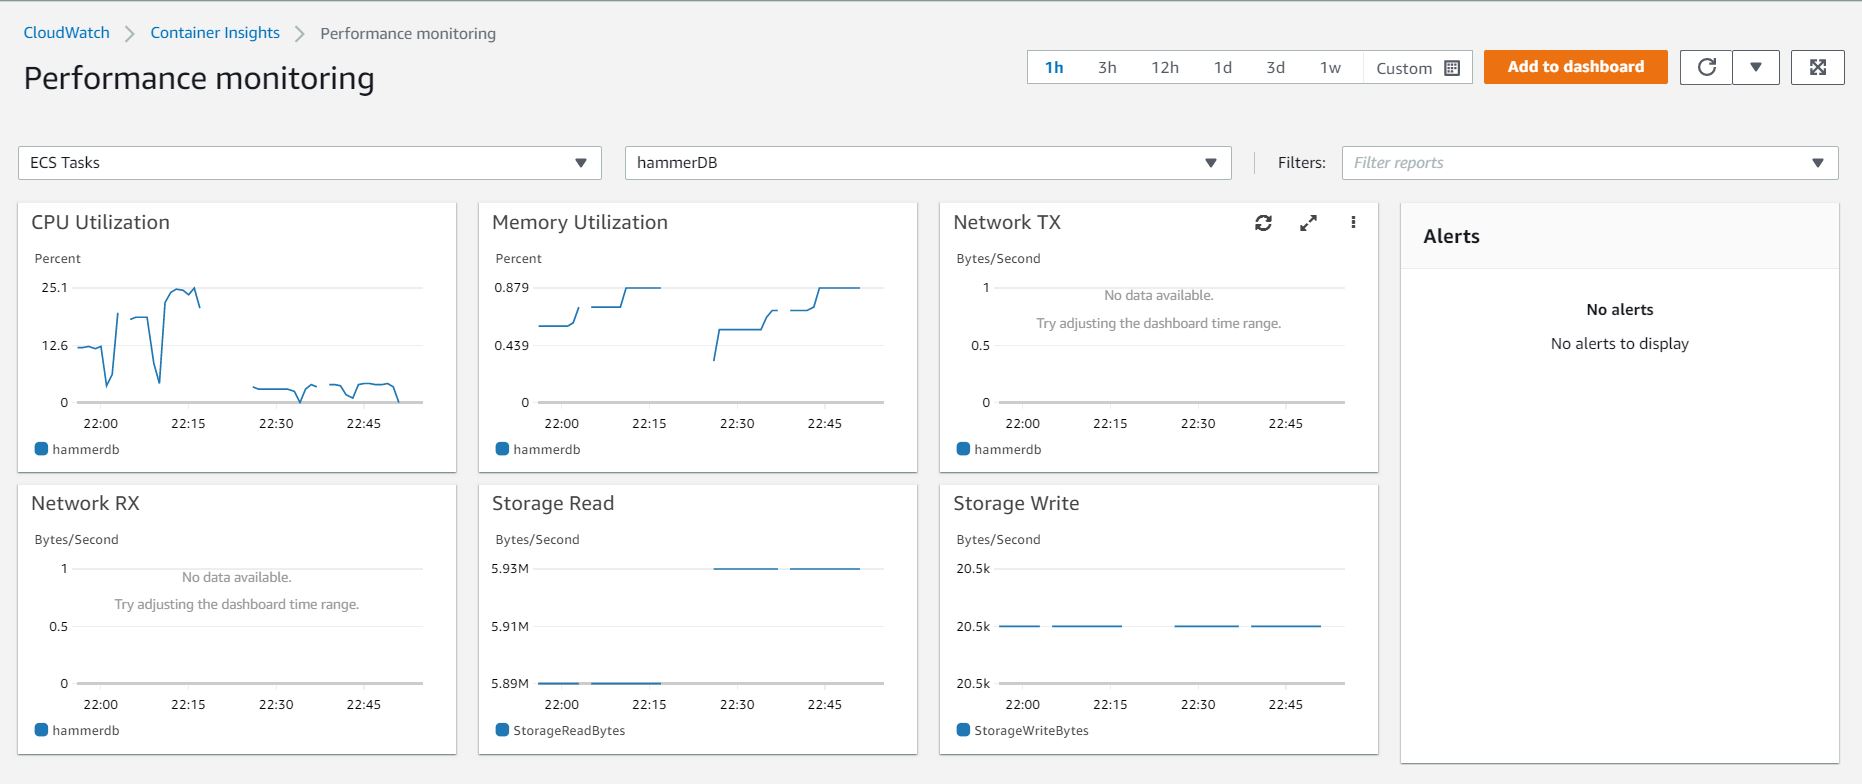Refresh the Network TX widget
This screenshot has width=1862, height=784.
1263,223
